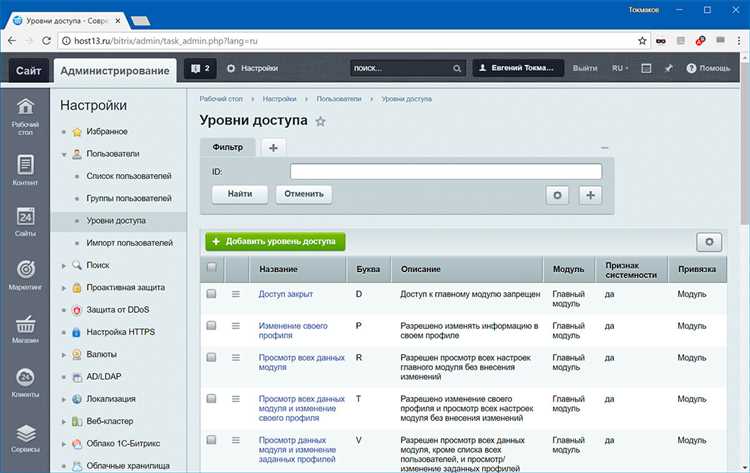Image resolution: width=750 pixels, height=473 pixels.
Task: Select the Фильтр tab
Action: 228,147
